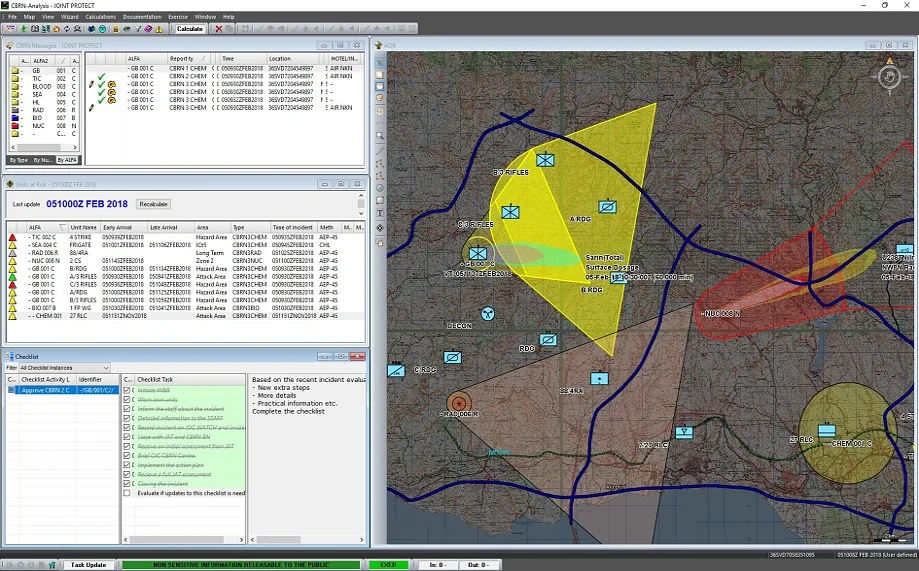Select the 'Approve CBRN 2 C' checklist activity
This screenshot has width=919, height=571.
[x=62, y=390]
